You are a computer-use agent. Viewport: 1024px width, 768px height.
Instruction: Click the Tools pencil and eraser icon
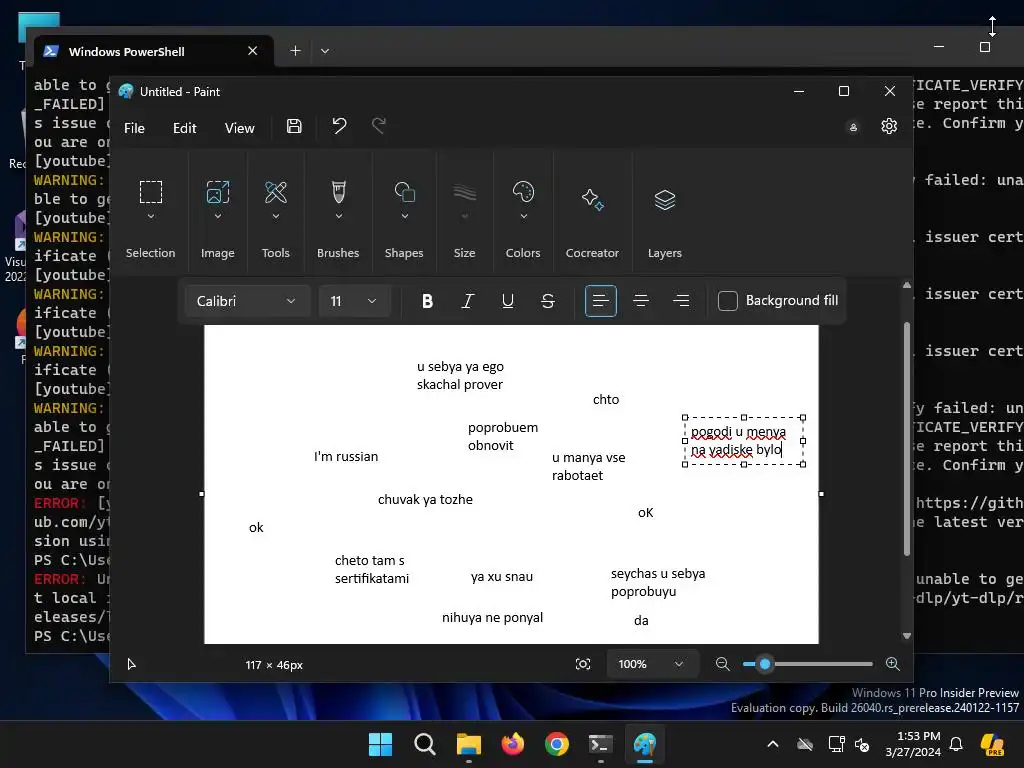pos(276,192)
